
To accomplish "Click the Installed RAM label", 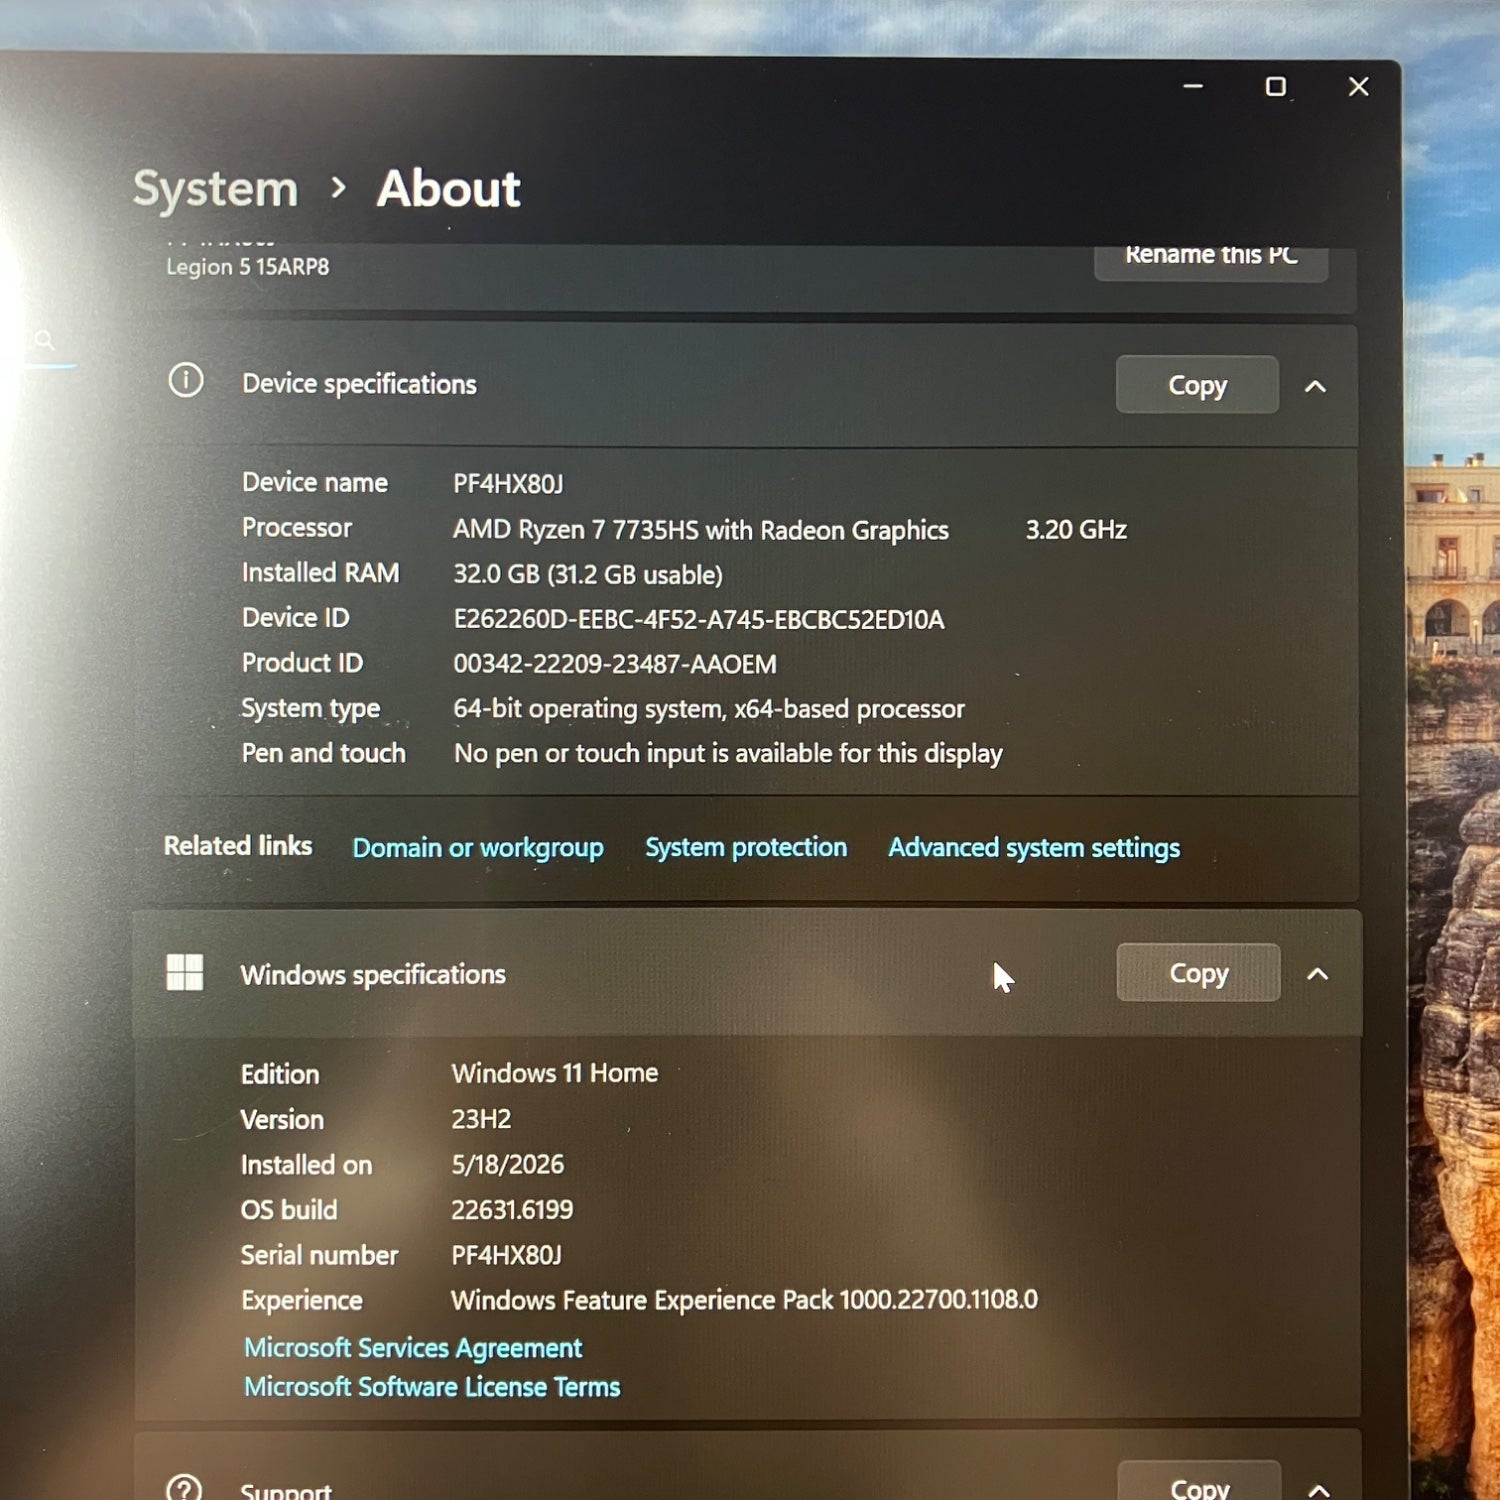I will click(321, 573).
